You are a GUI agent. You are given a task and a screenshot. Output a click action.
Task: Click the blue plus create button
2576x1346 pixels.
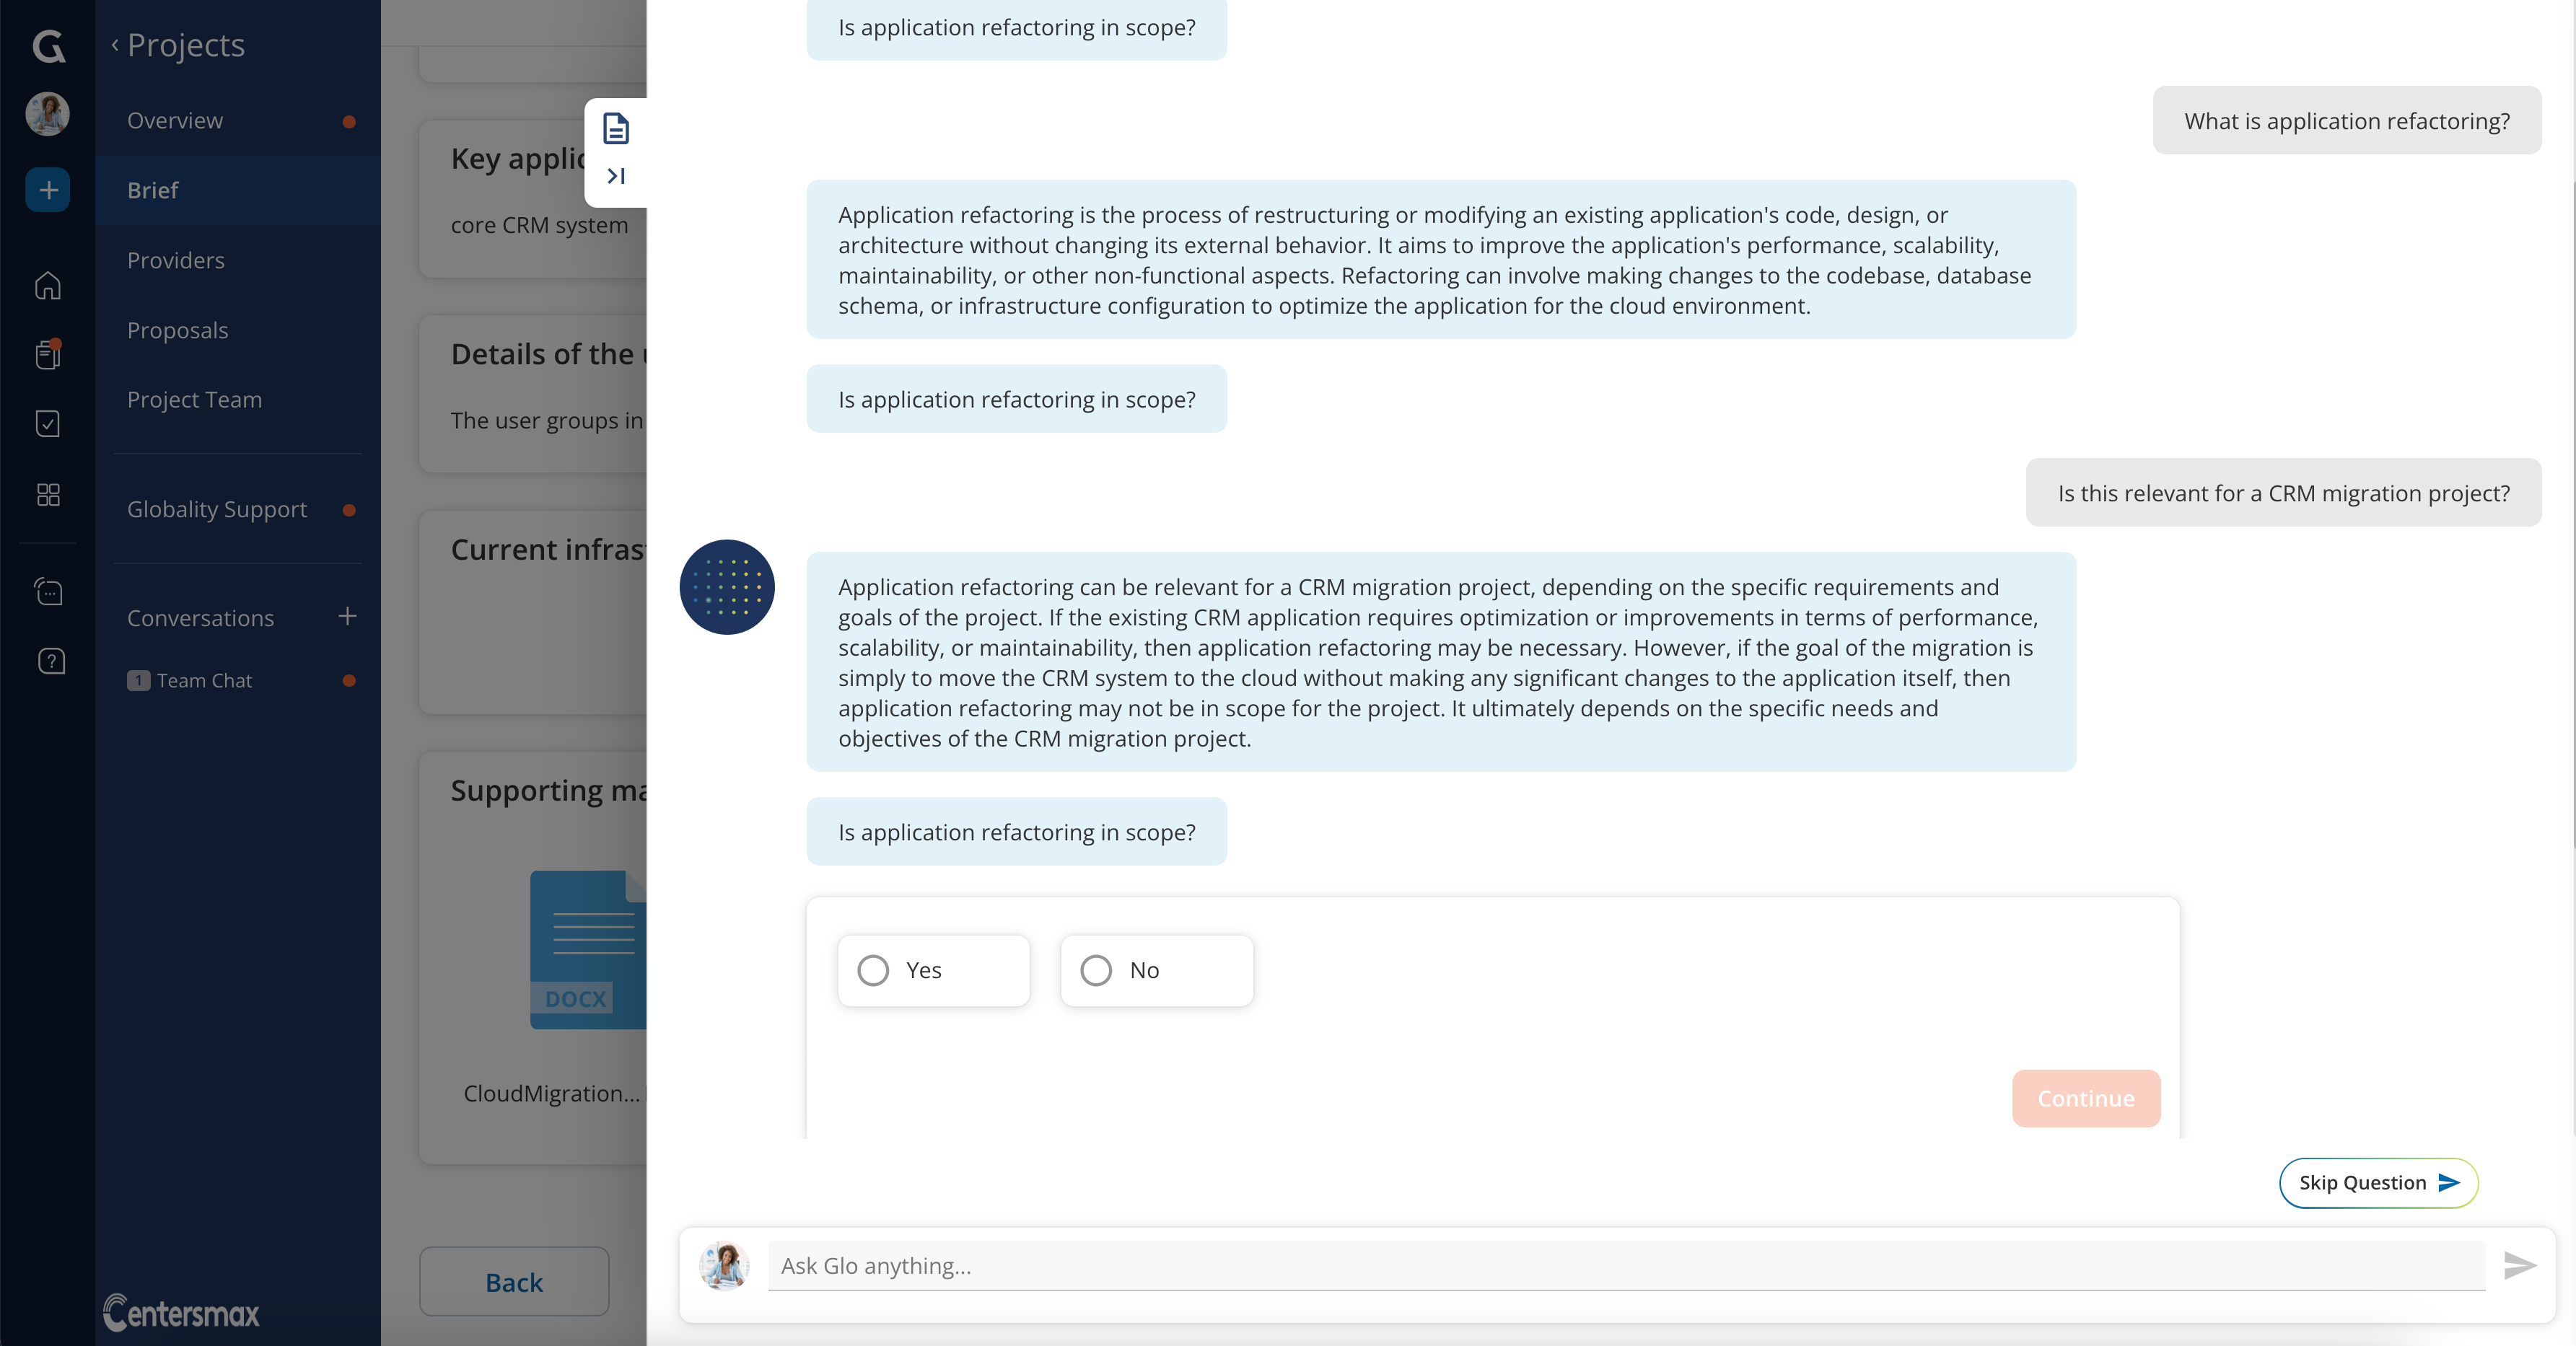tap(47, 190)
